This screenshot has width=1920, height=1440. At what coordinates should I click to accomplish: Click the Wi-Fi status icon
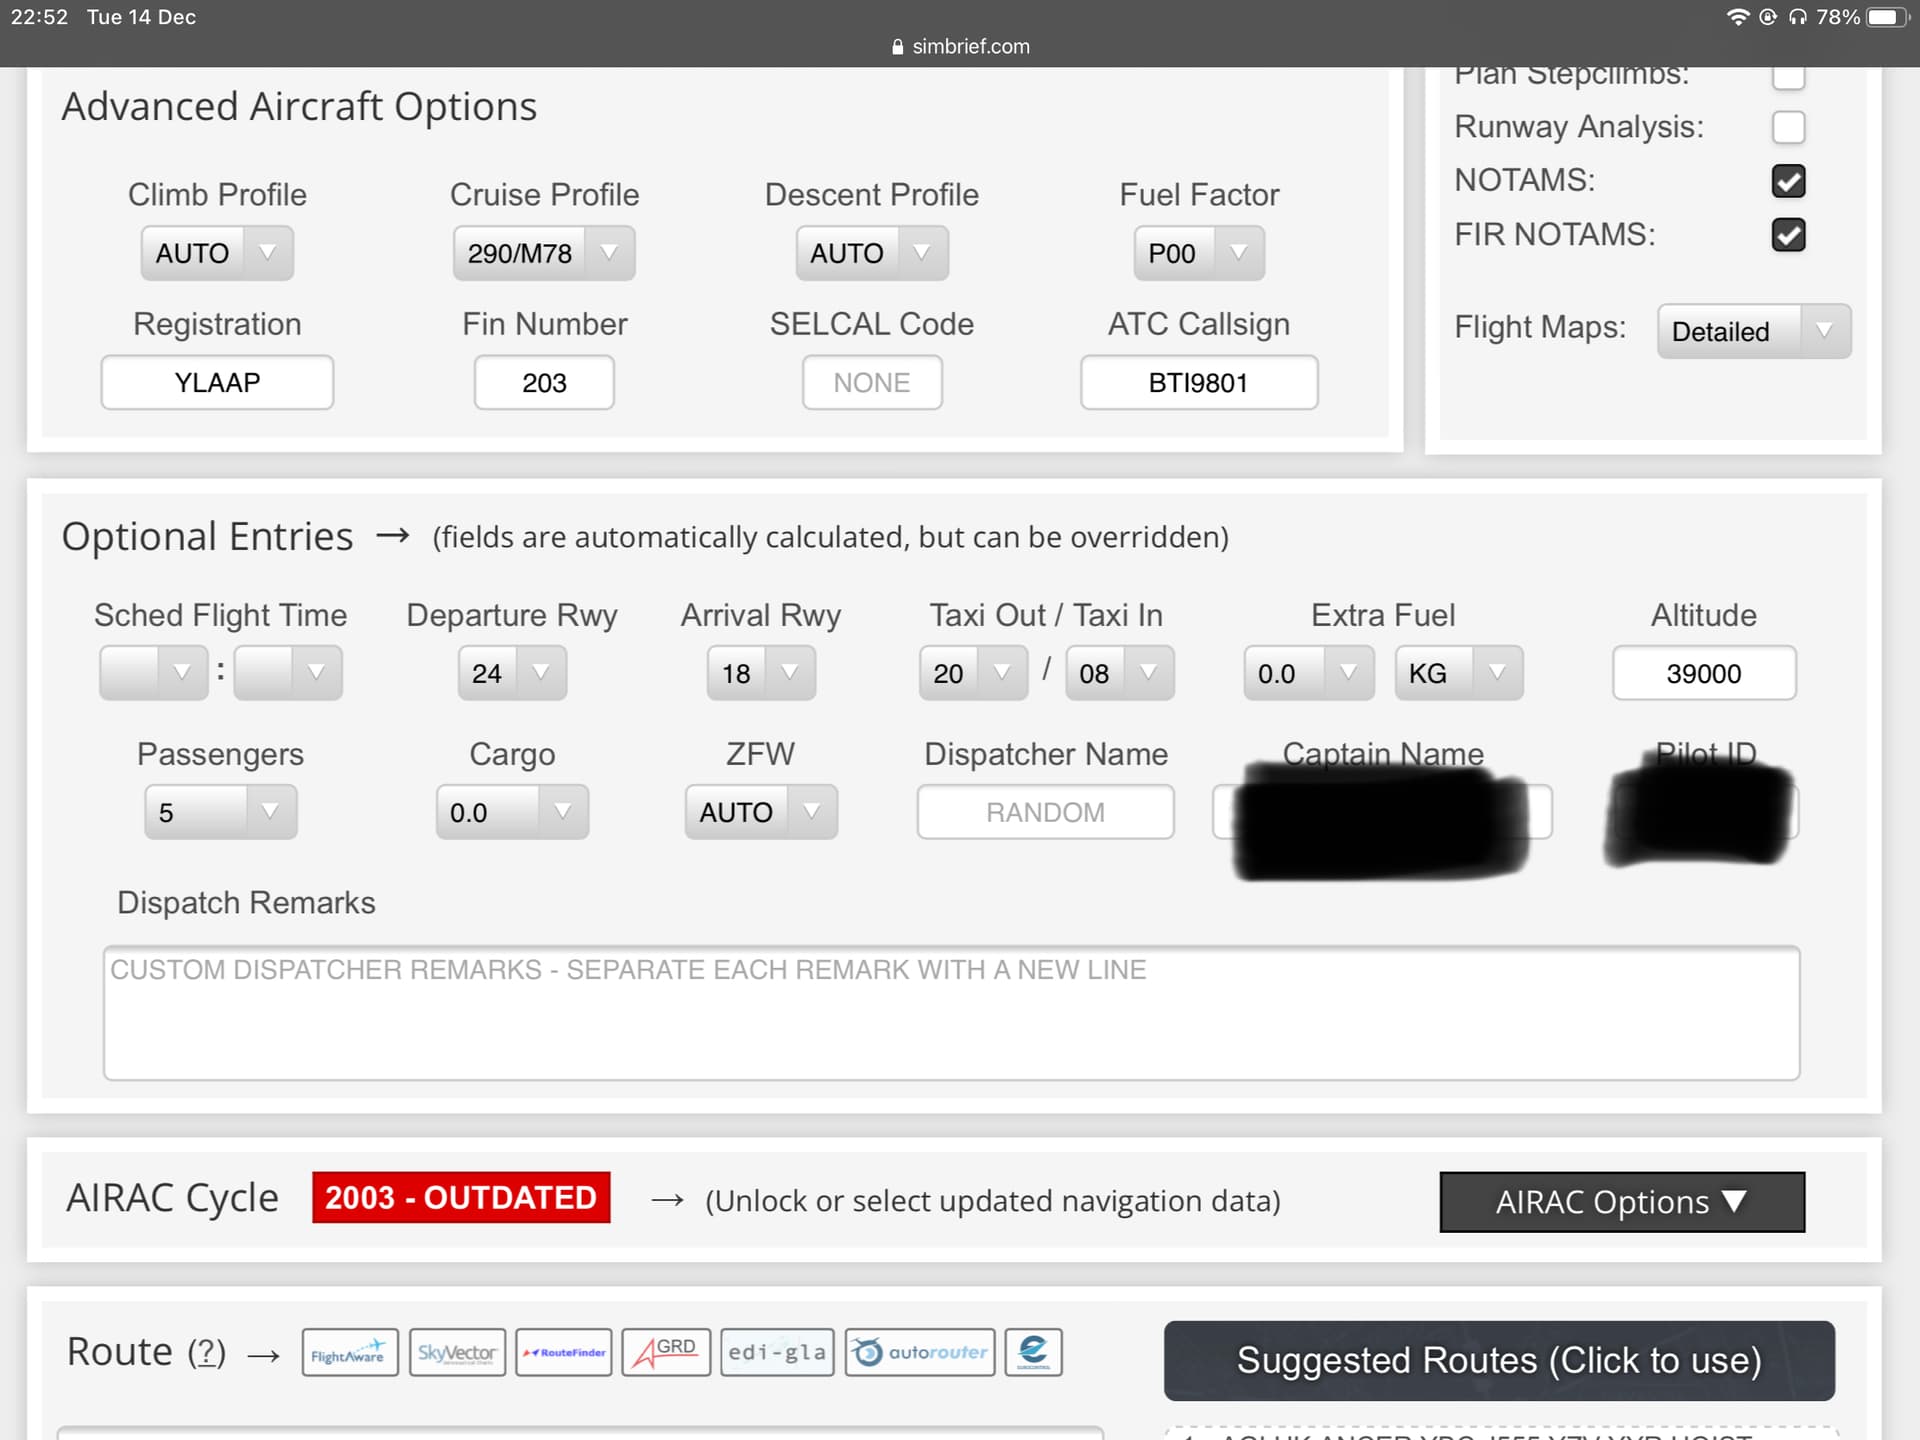point(1737,17)
